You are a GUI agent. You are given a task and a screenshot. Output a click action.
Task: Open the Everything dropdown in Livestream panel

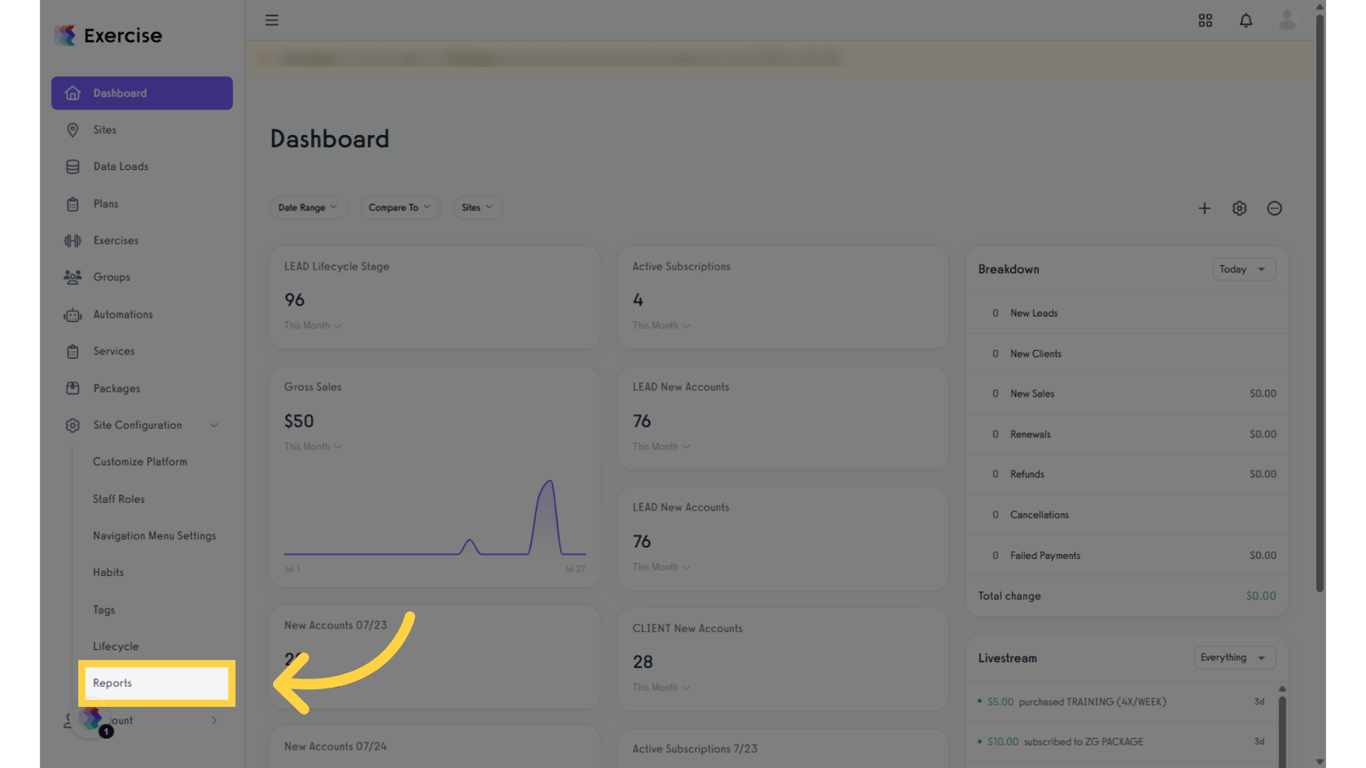click(1233, 657)
